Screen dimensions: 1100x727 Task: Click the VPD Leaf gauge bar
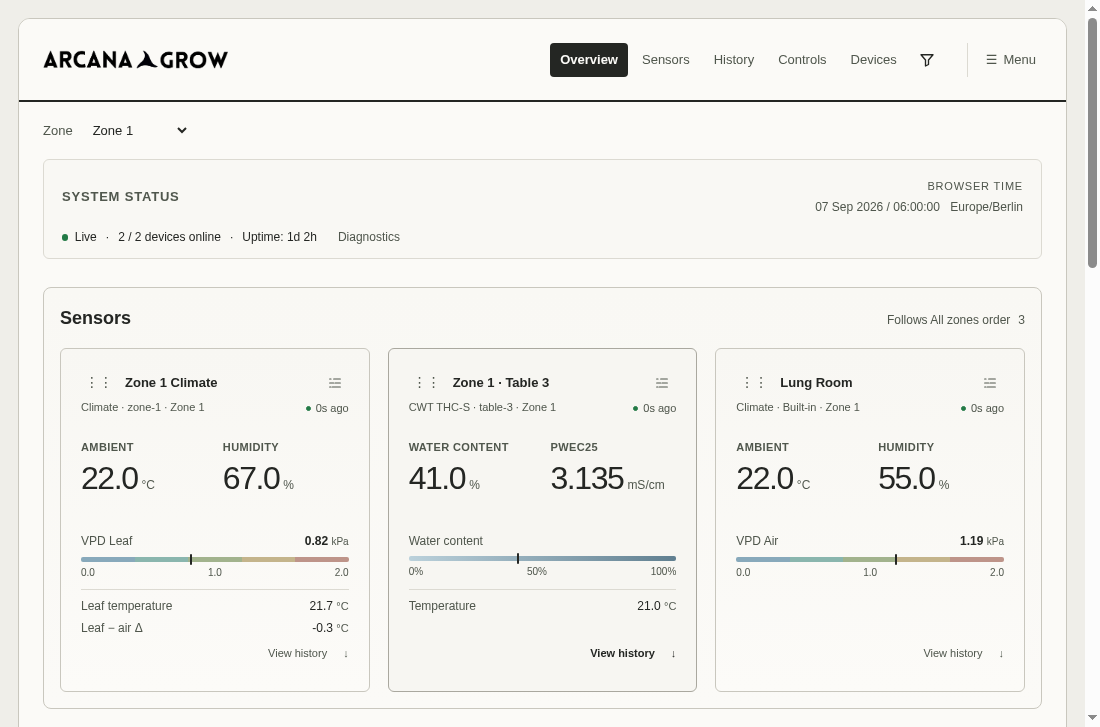[215, 559]
